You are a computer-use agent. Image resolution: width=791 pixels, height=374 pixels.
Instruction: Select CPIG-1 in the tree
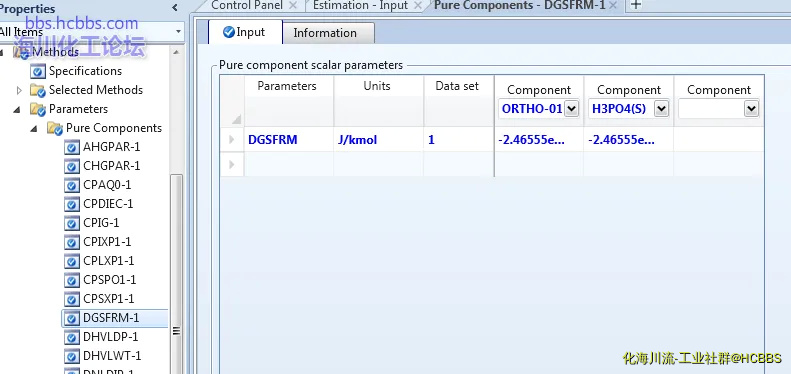(101, 223)
